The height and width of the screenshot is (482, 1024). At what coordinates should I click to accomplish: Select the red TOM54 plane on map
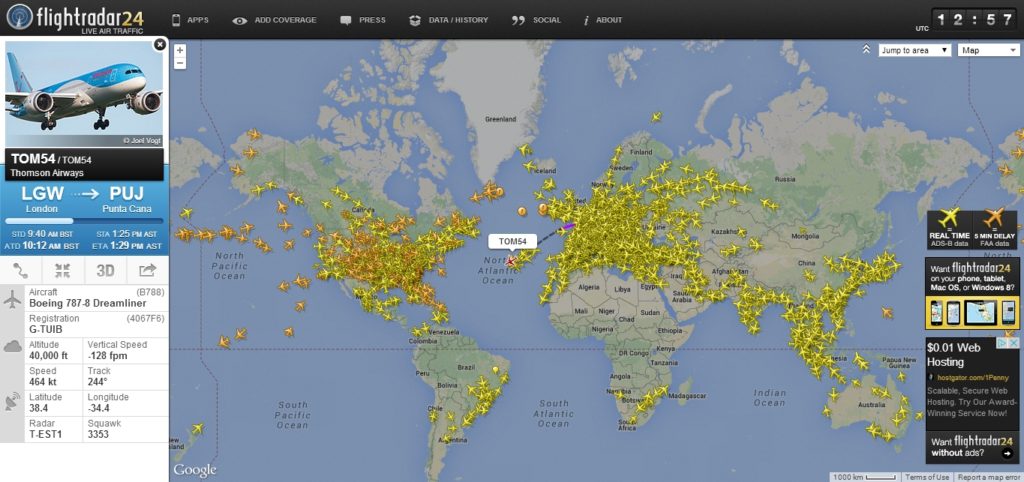pos(510,261)
